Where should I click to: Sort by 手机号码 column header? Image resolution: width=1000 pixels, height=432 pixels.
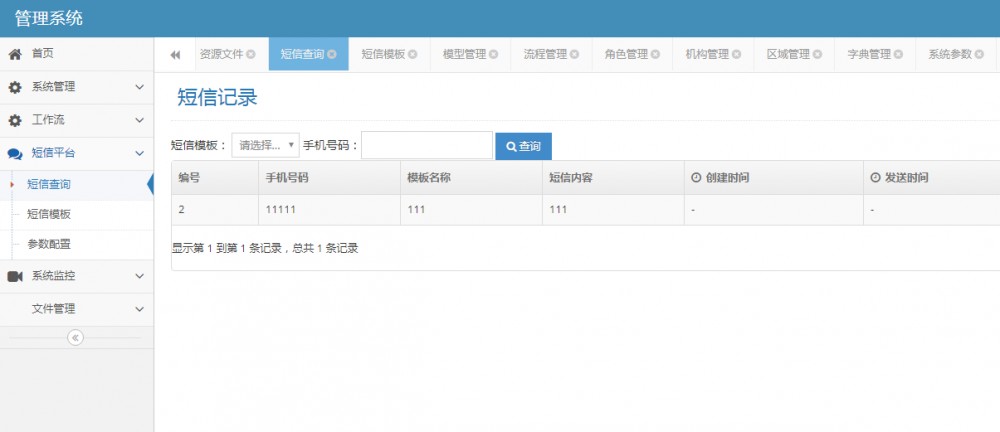329,178
